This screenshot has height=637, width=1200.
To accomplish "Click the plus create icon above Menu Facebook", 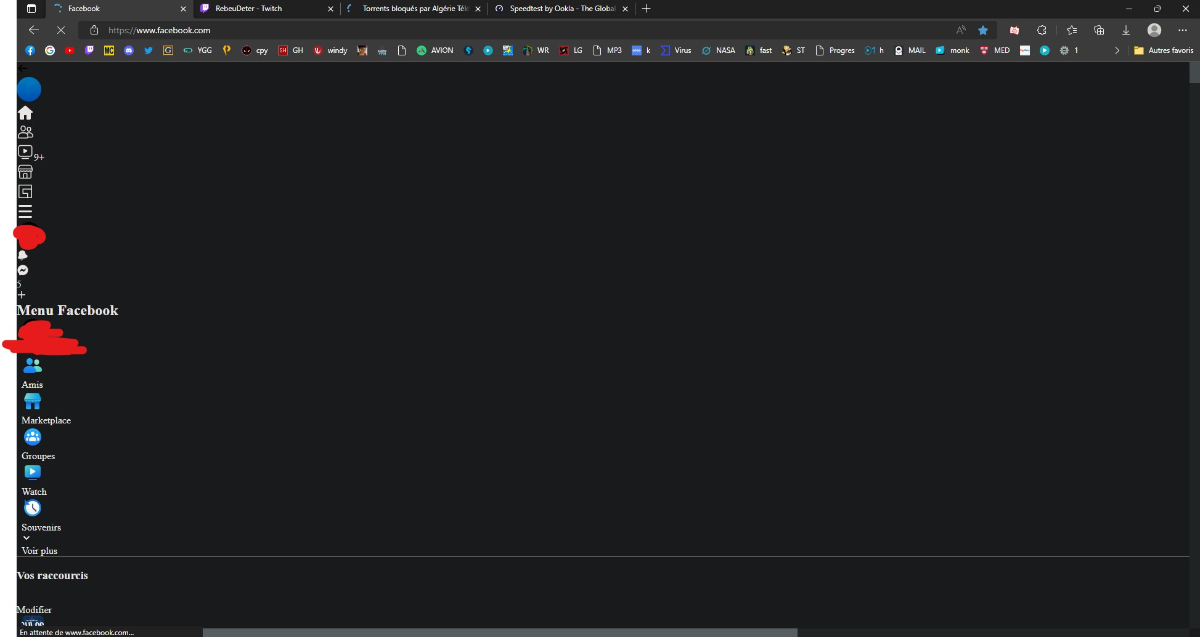I will 22,295.
